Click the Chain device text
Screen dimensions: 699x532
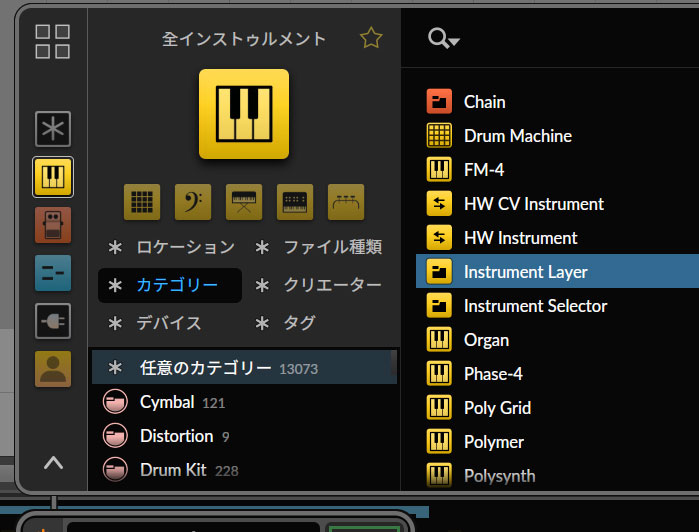tap(485, 102)
